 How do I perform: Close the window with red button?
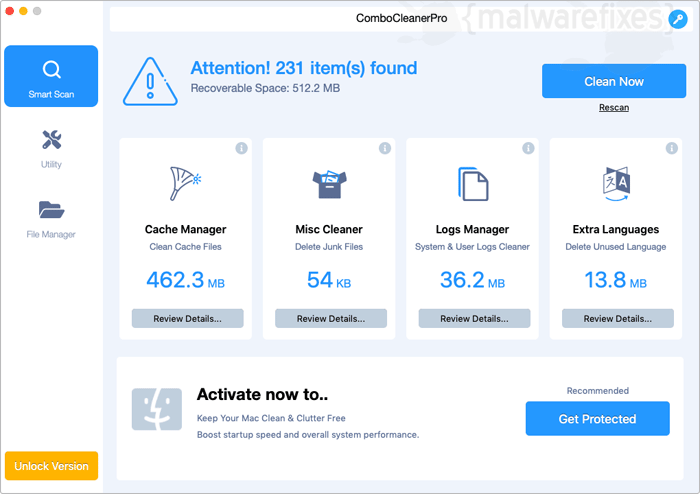tap(9, 11)
